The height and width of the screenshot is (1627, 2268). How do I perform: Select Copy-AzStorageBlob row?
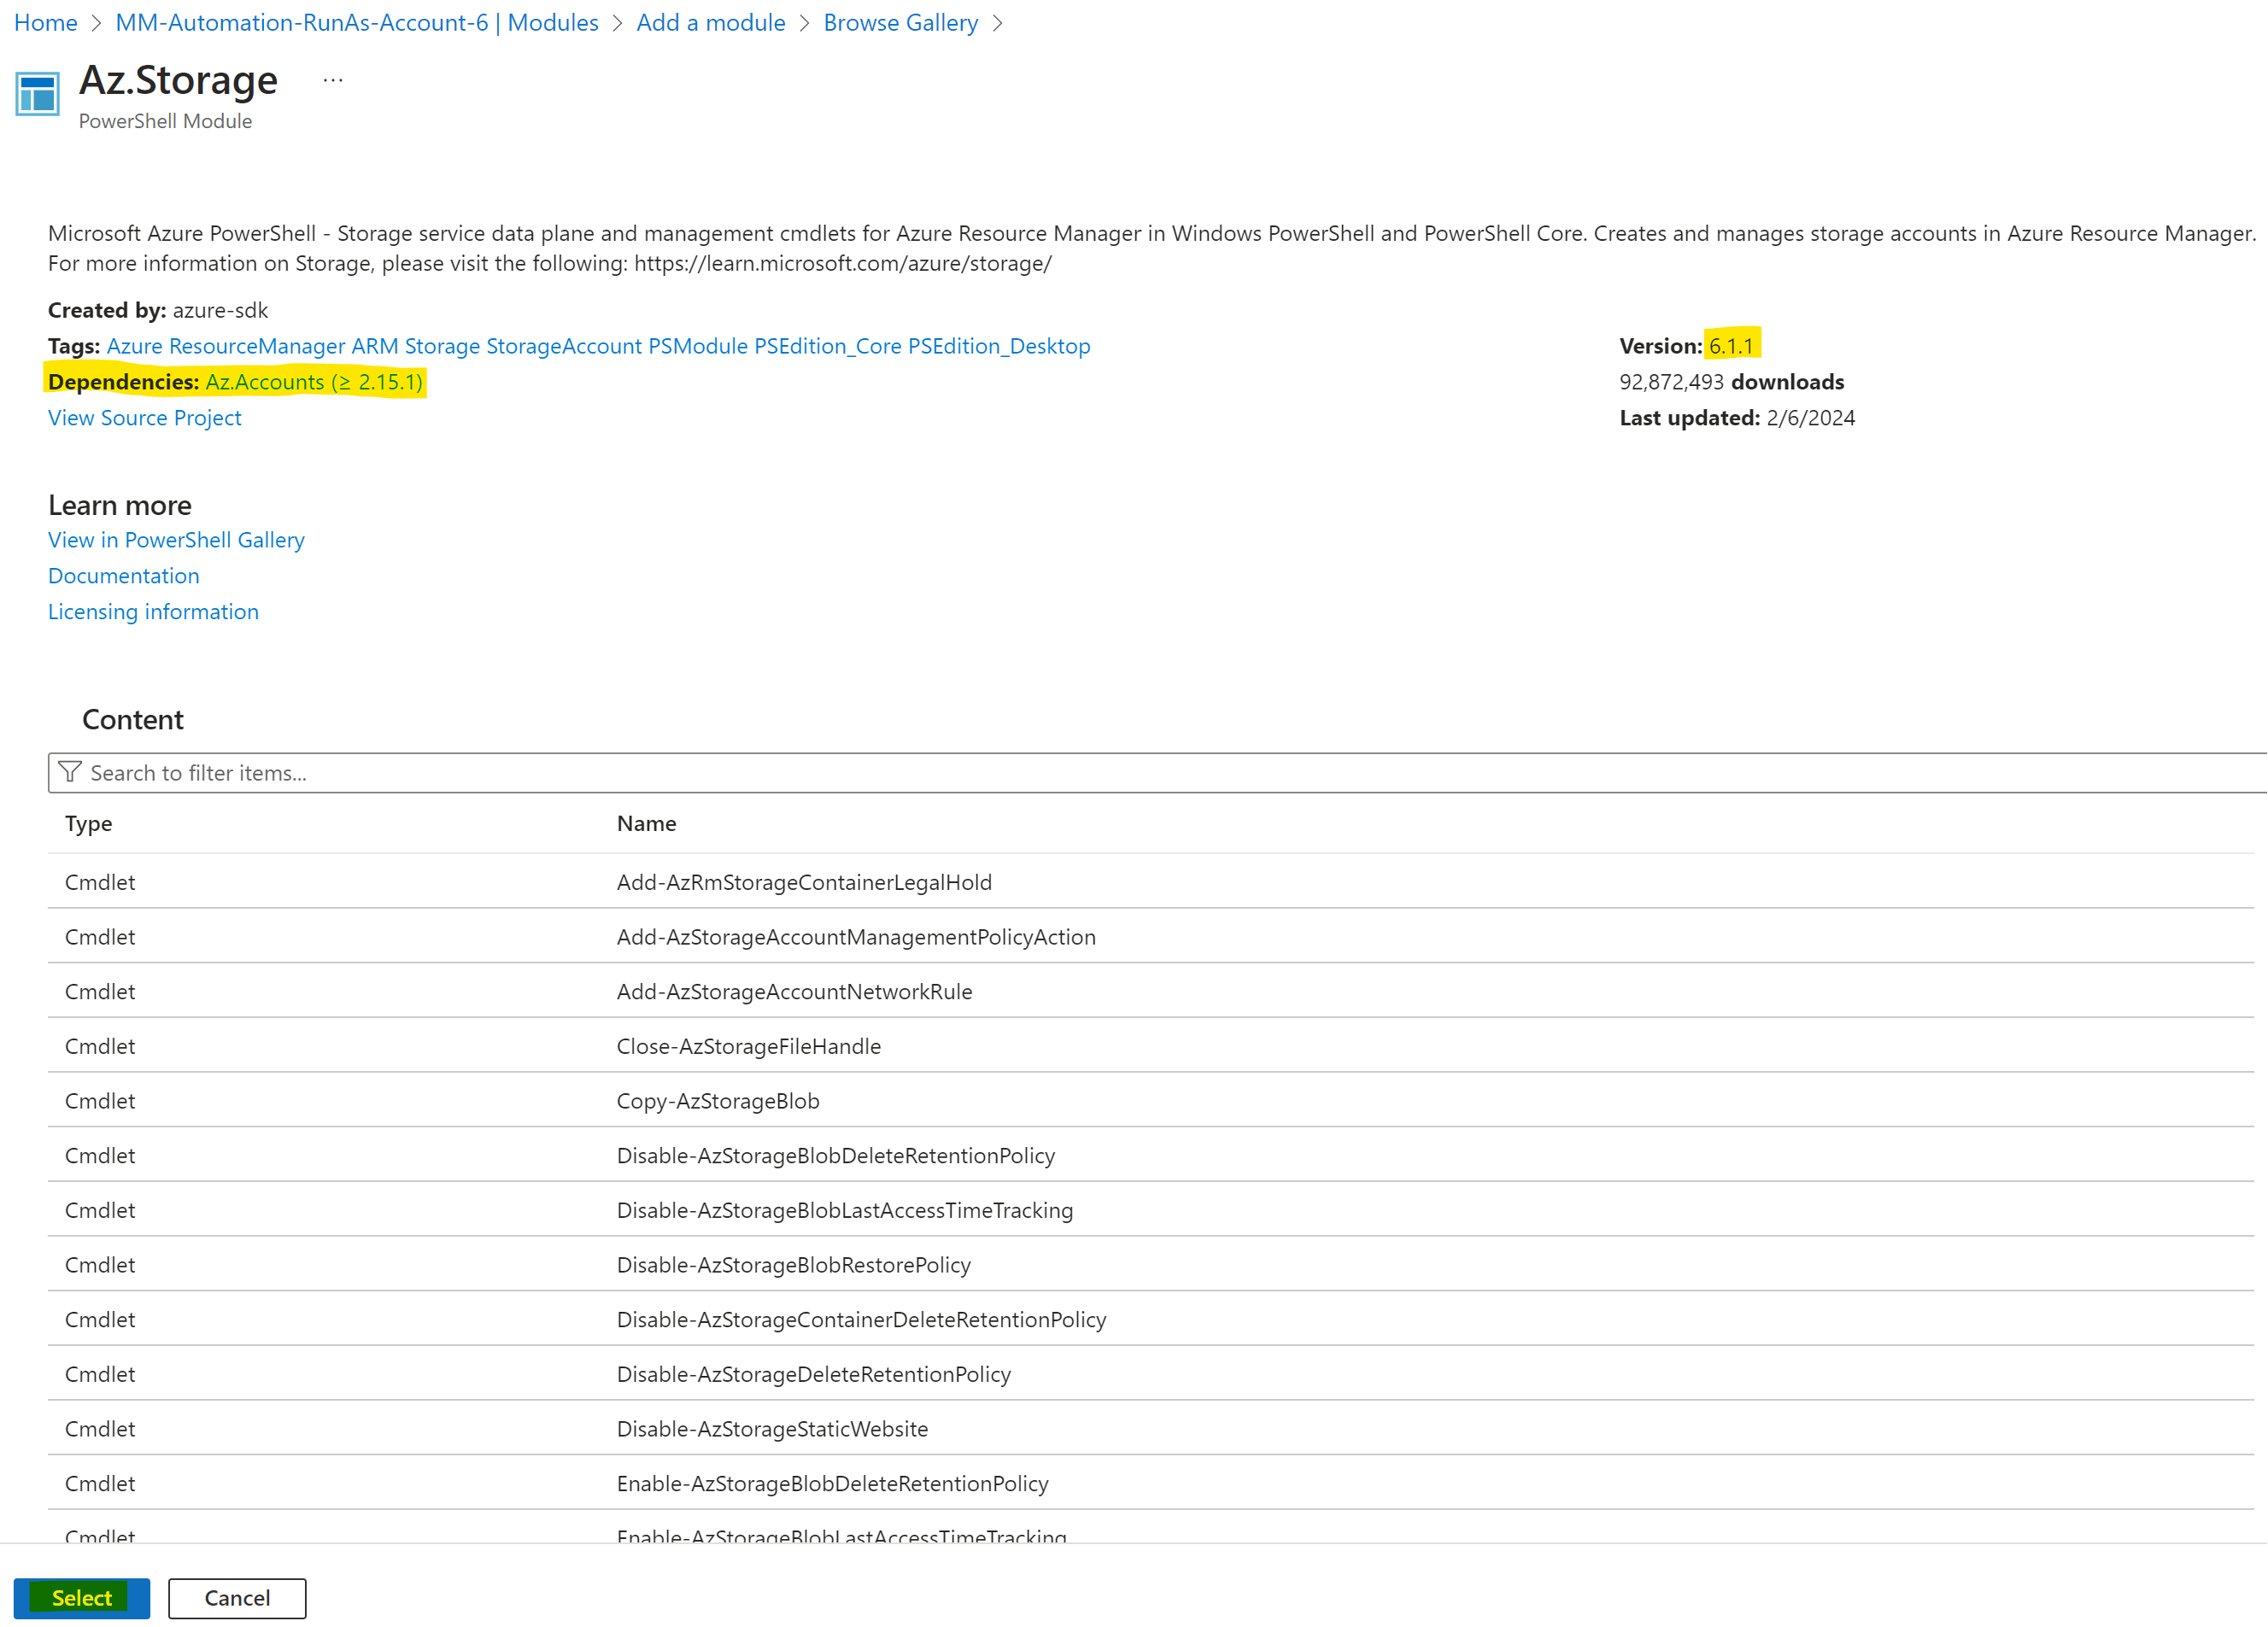click(1151, 1101)
